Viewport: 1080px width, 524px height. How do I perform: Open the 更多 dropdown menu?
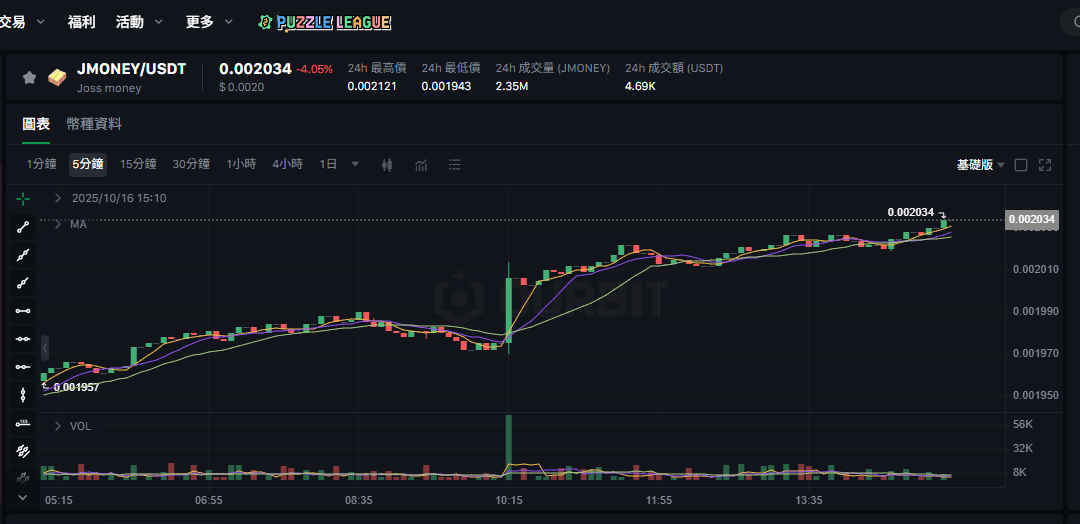pos(209,22)
